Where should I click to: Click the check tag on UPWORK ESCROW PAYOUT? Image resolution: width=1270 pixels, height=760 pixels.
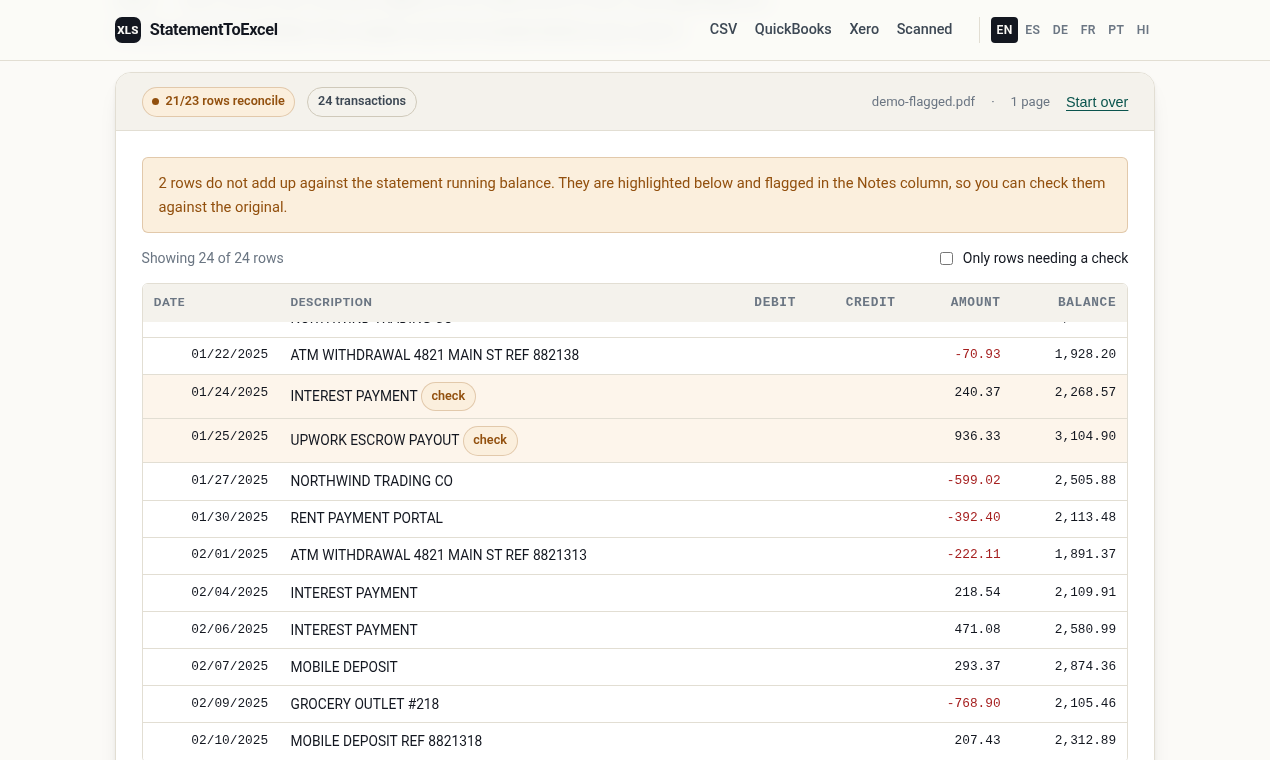tap(490, 440)
